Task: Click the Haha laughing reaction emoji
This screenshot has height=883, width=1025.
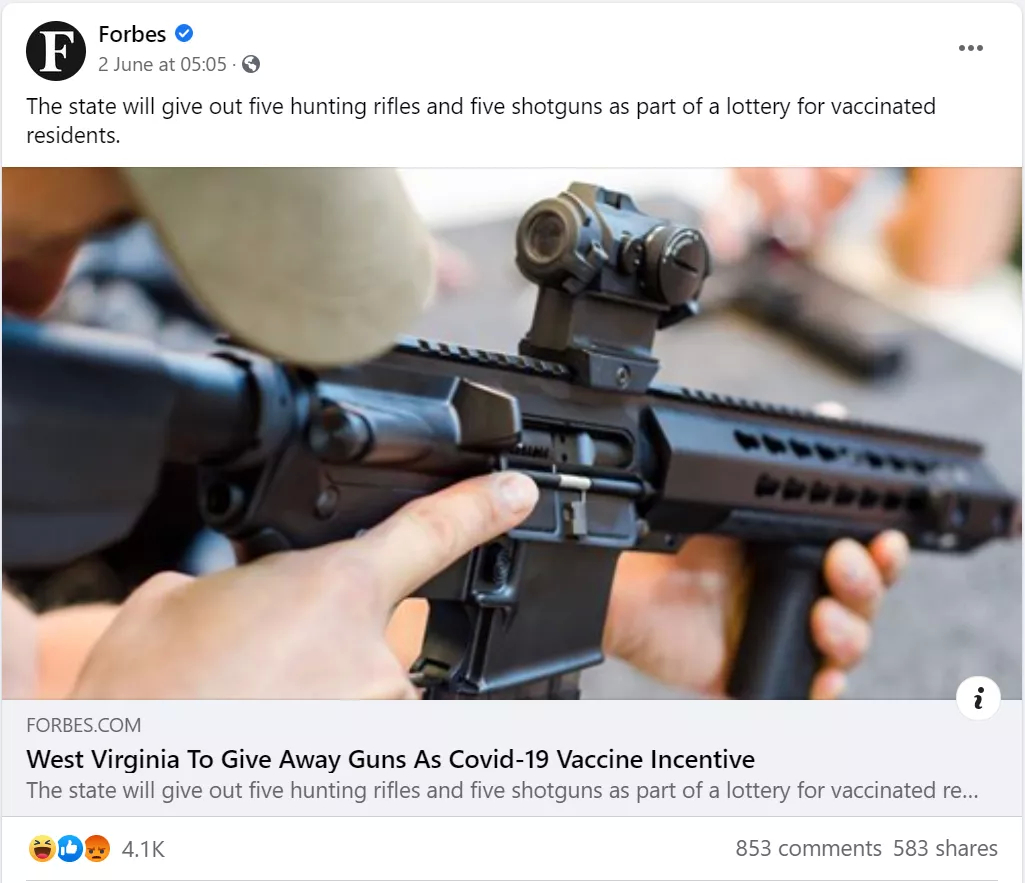Action: tap(42, 849)
